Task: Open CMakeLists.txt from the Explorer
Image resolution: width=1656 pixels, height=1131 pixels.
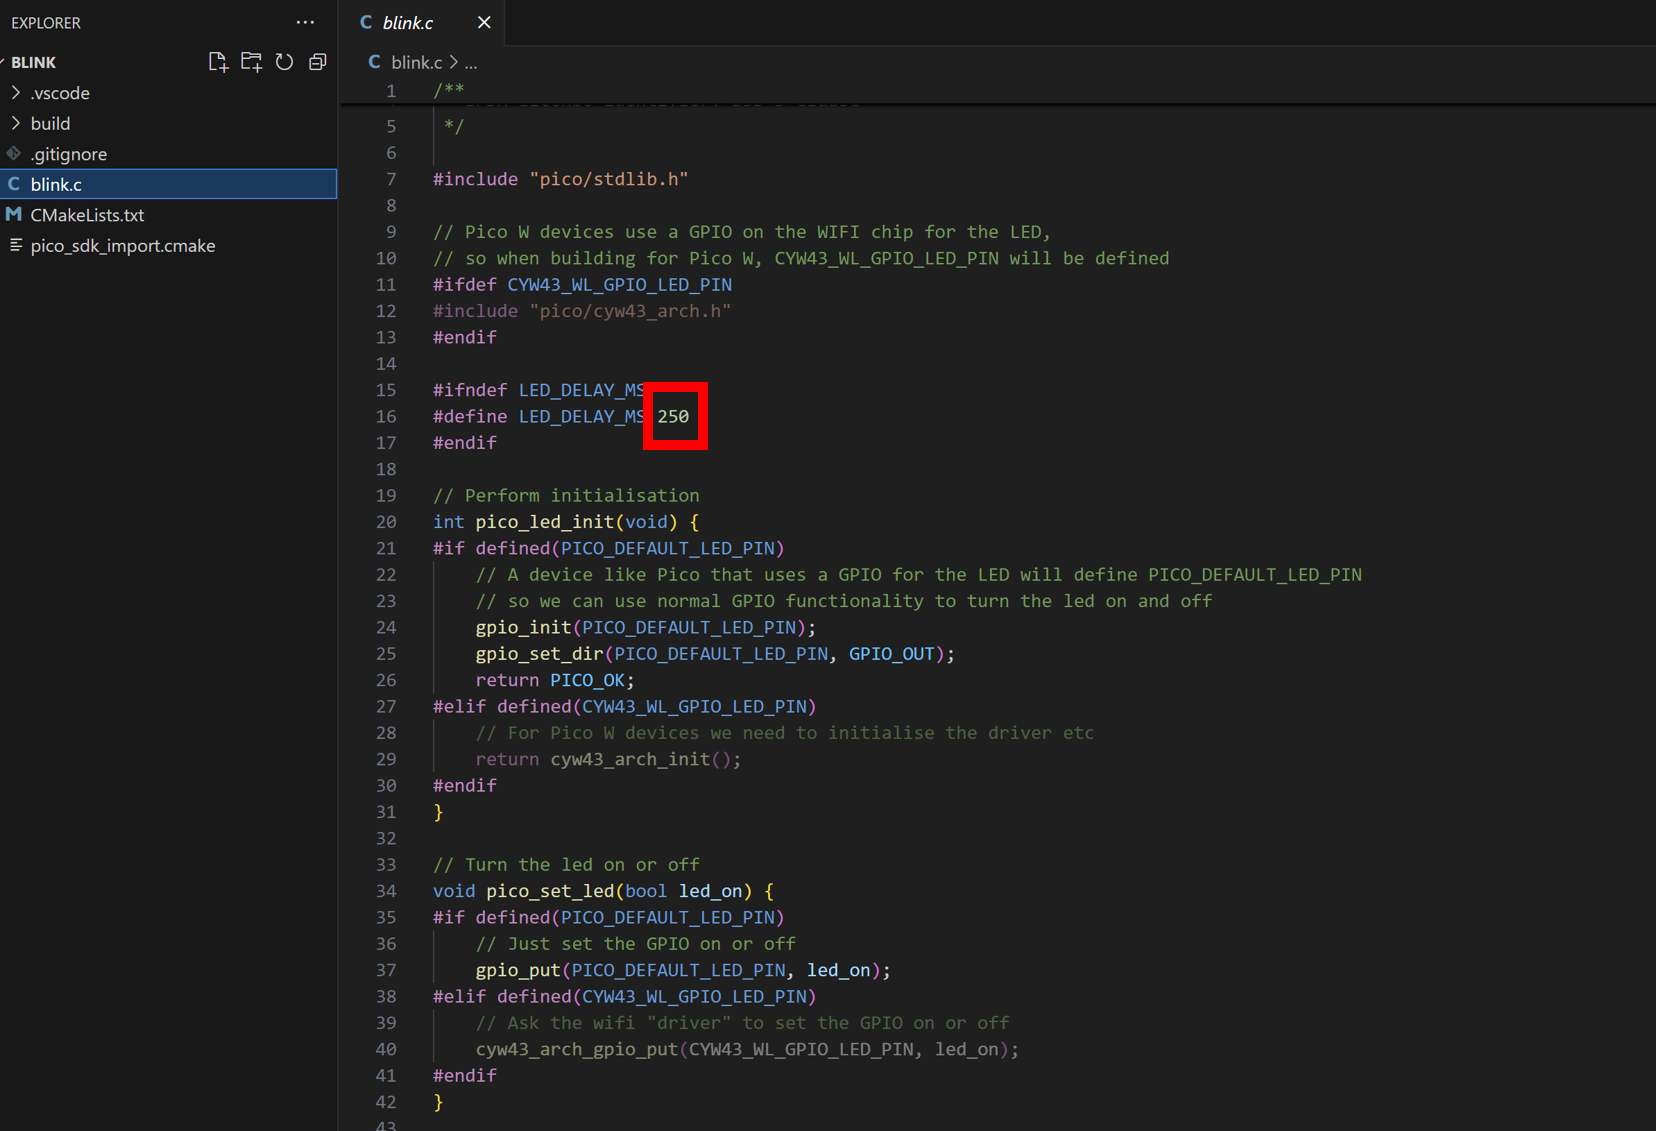Action: pyautogui.click(x=87, y=214)
